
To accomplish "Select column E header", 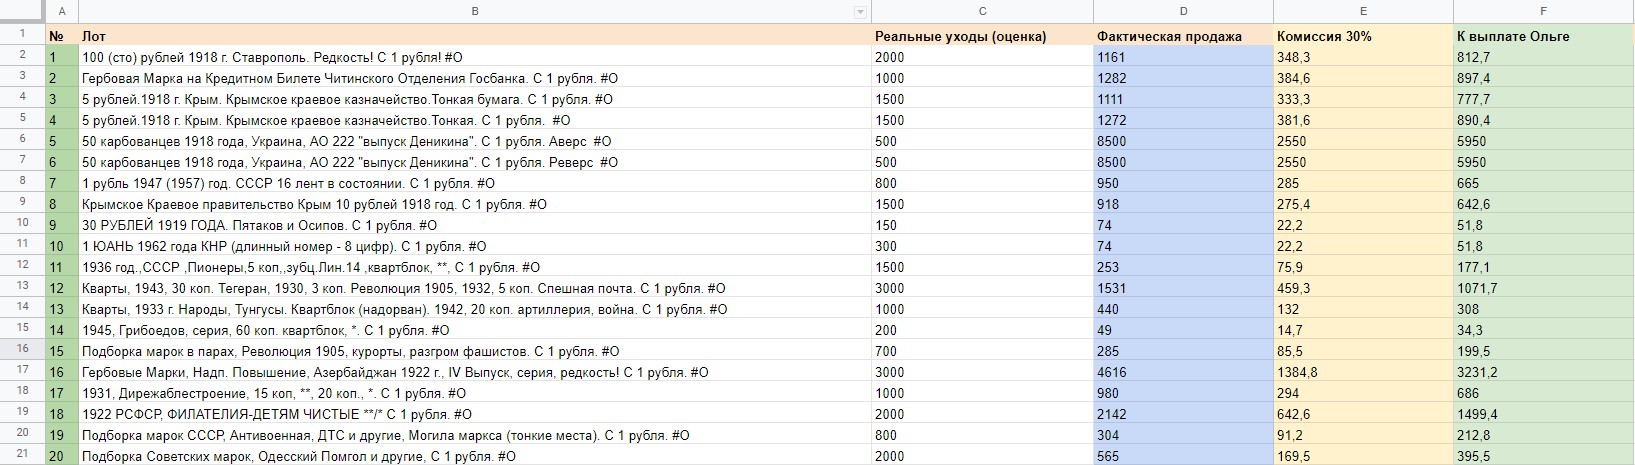I will [1363, 12].
